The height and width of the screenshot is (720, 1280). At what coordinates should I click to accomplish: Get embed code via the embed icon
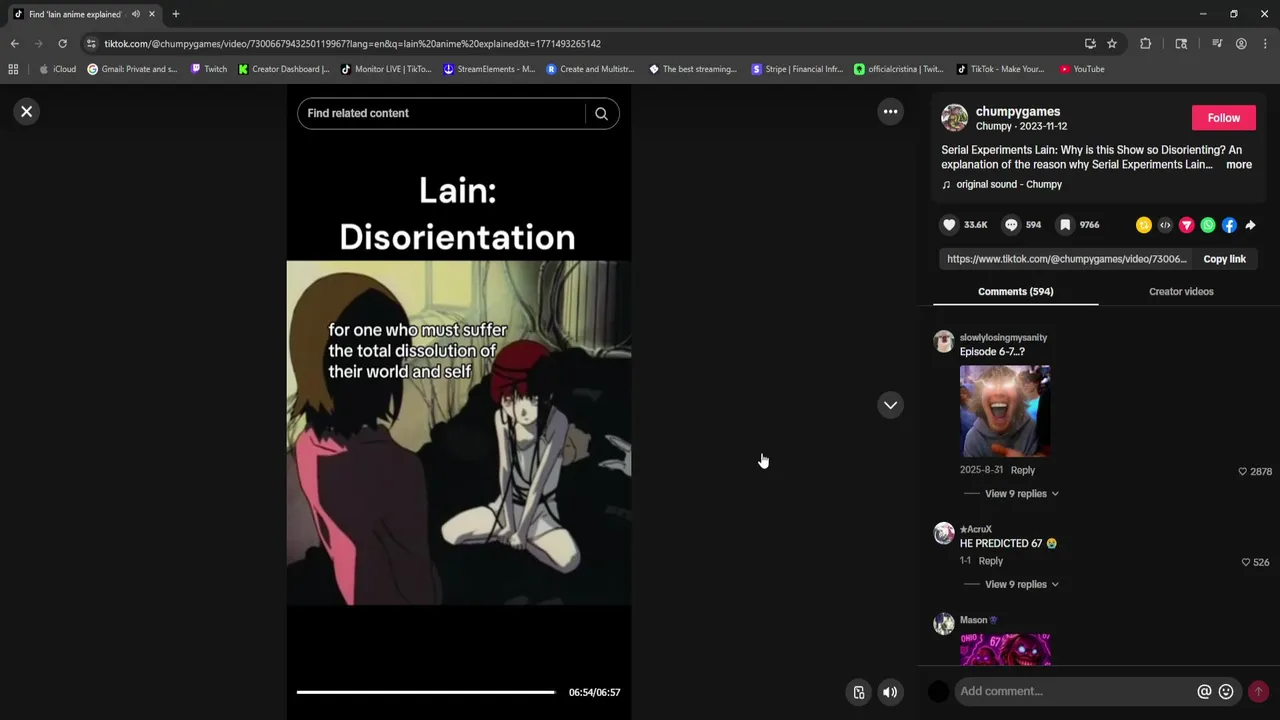[x=1165, y=225]
